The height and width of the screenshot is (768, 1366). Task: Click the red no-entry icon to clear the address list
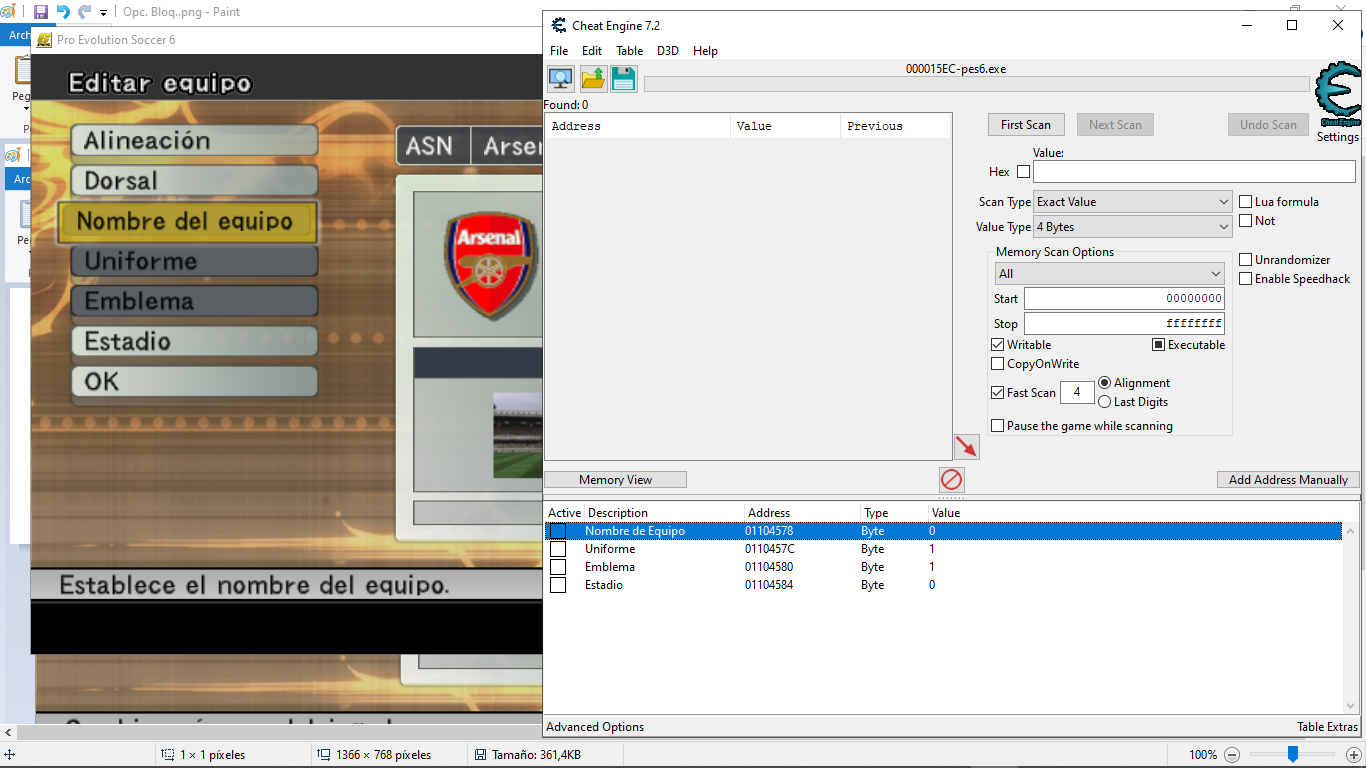pos(951,480)
